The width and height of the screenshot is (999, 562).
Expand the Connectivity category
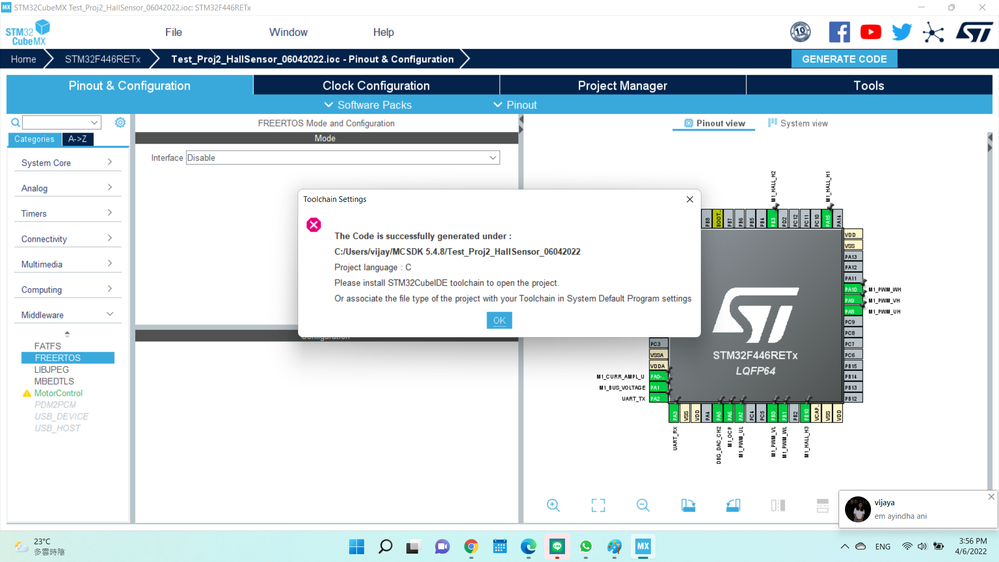[66, 239]
